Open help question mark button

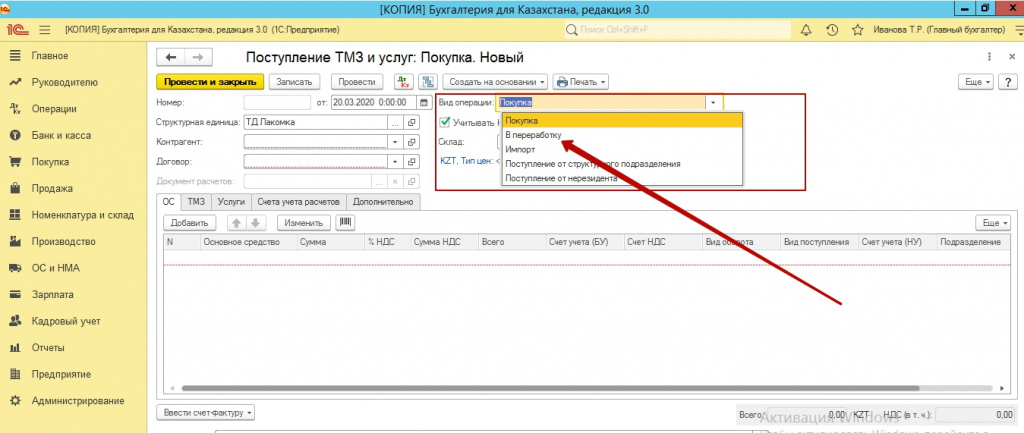pyautogui.click(x=1008, y=82)
